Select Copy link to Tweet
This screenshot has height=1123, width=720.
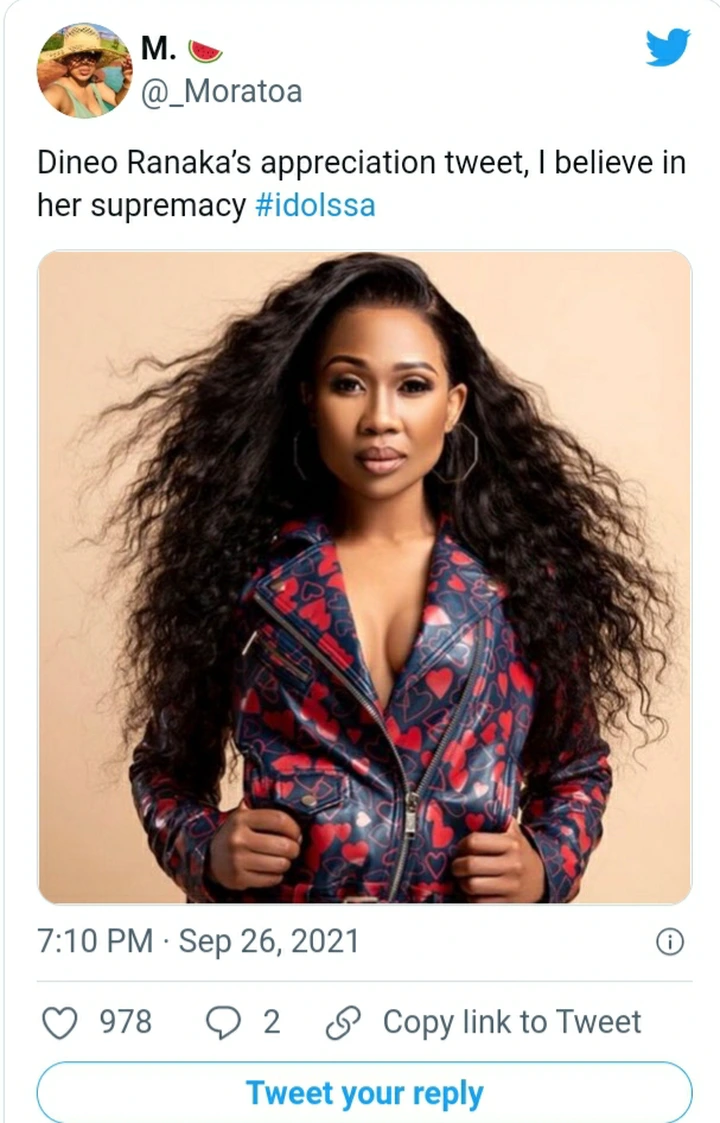(x=512, y=1022)
